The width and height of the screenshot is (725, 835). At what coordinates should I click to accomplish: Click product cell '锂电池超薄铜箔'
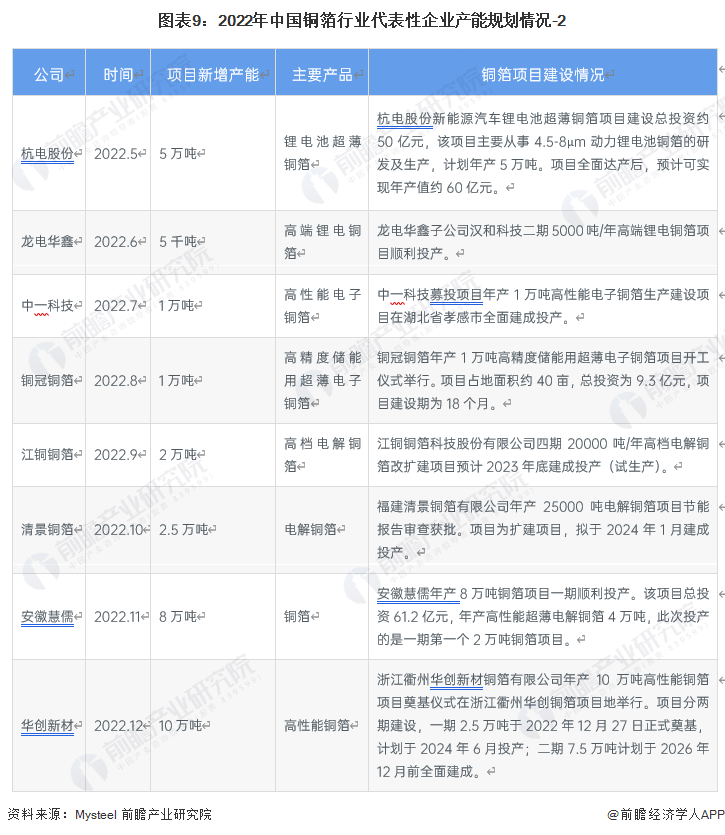coord(322,153)
